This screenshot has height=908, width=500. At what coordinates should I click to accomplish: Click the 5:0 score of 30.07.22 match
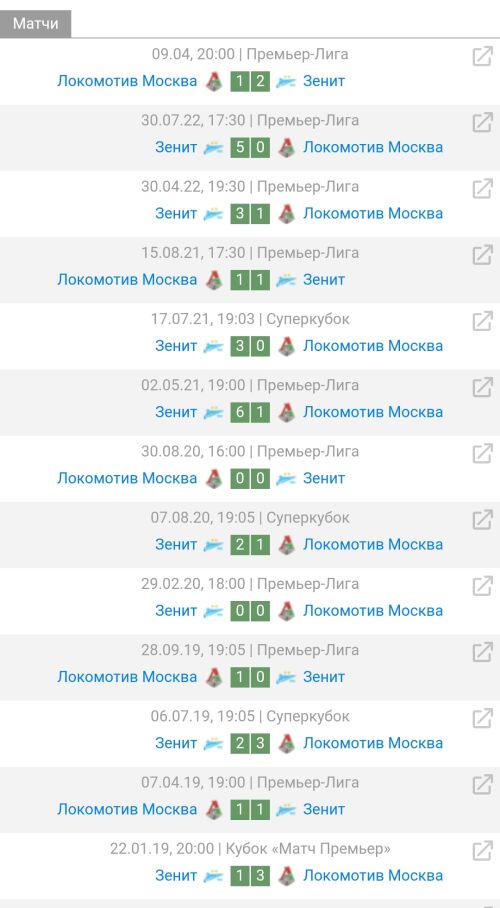click(250, 147)
